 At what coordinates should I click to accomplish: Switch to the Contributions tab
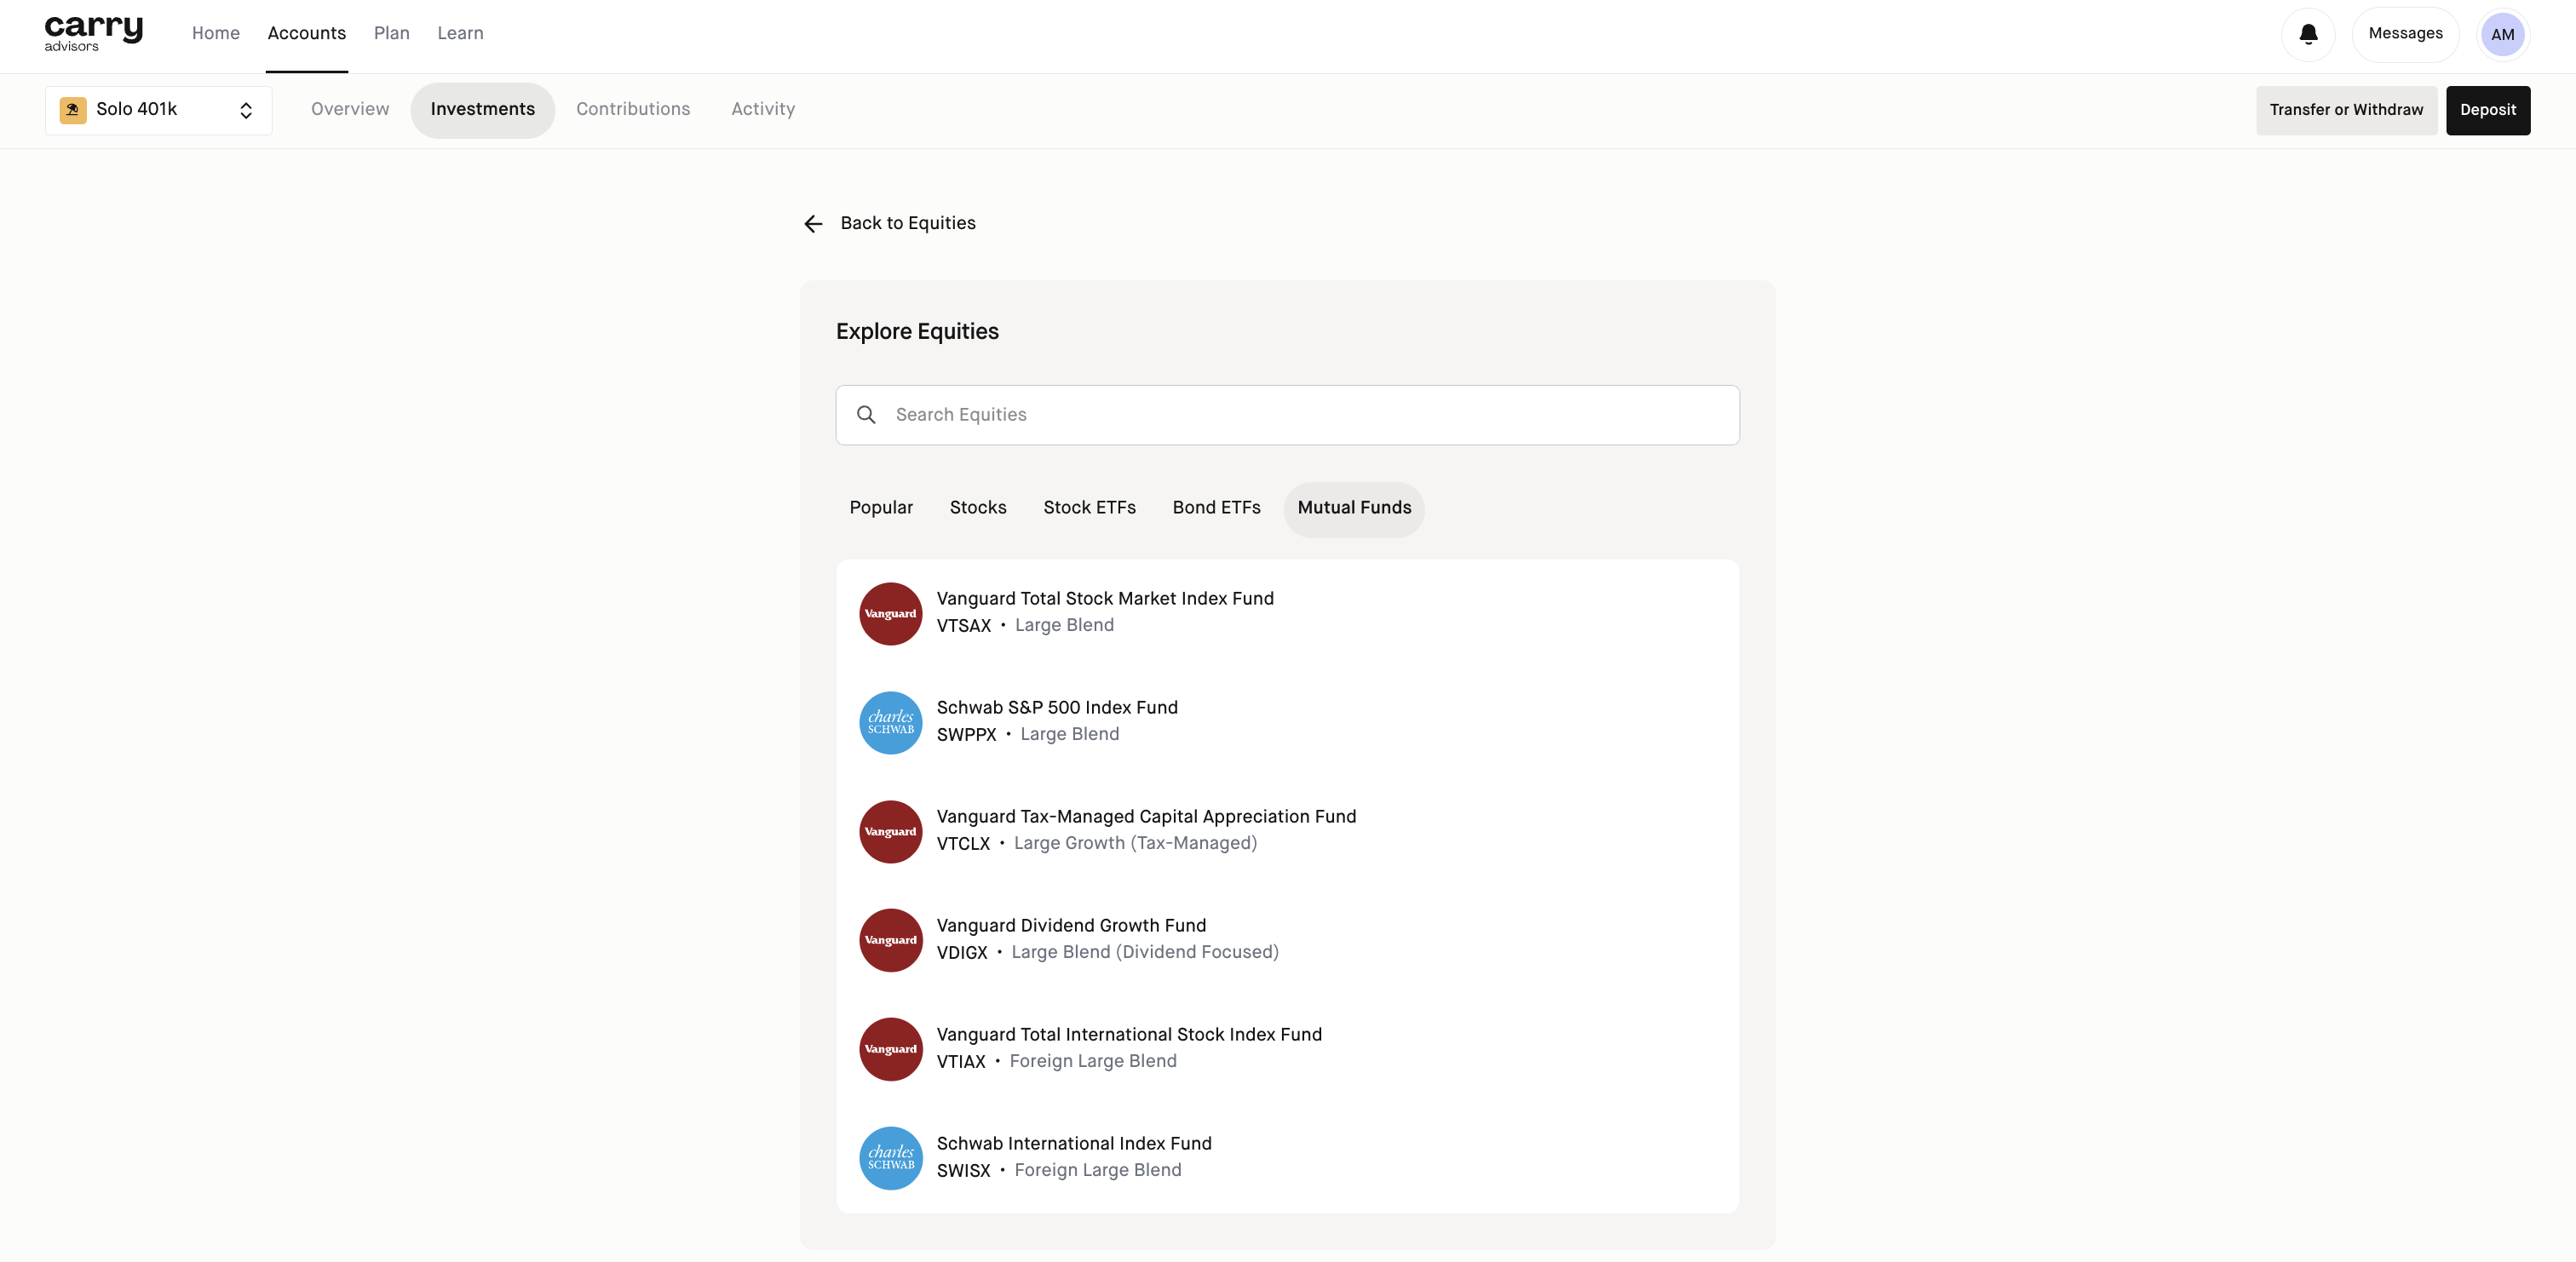(633, 109)
